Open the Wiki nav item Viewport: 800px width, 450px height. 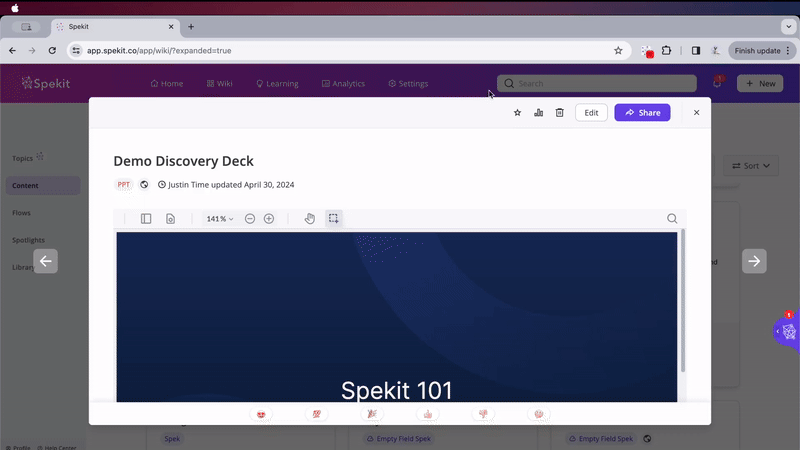pos(219,84)
